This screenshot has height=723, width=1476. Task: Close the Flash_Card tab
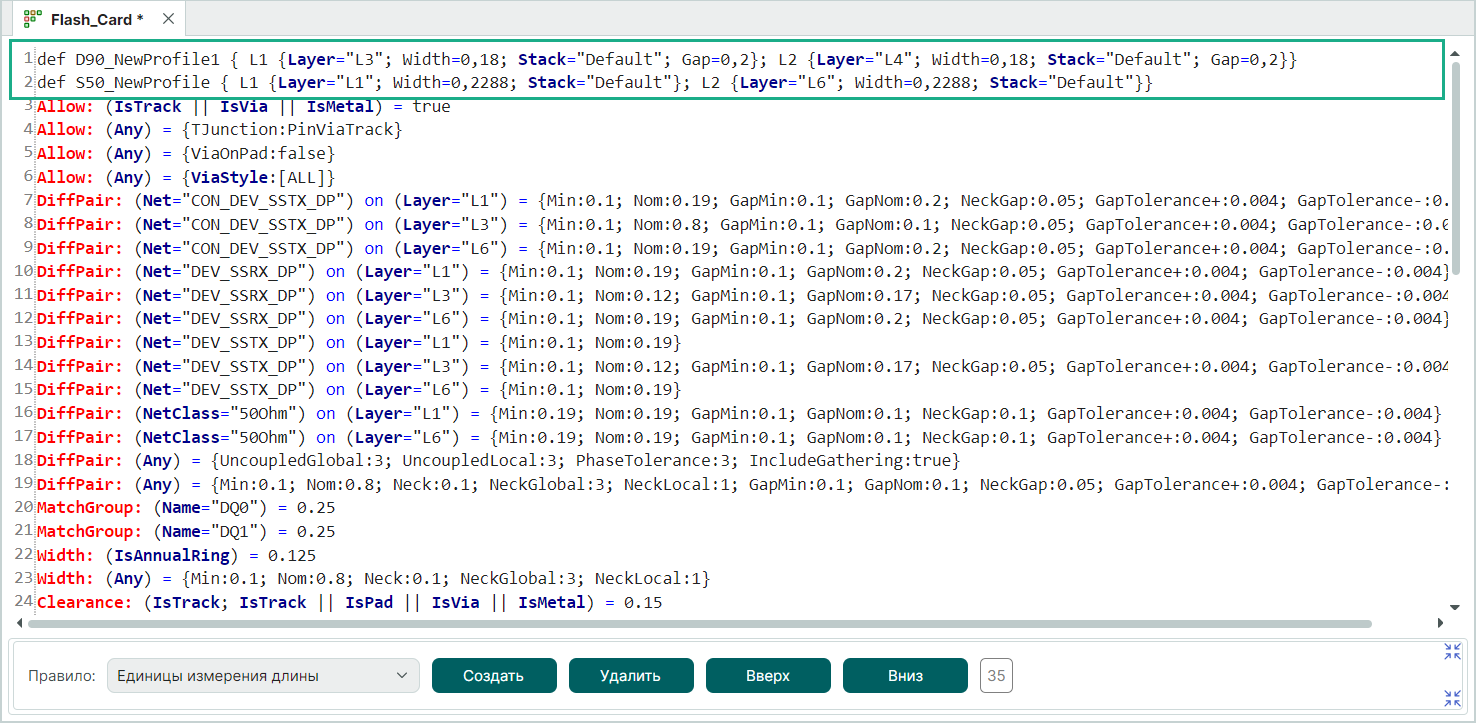point(167,19)
